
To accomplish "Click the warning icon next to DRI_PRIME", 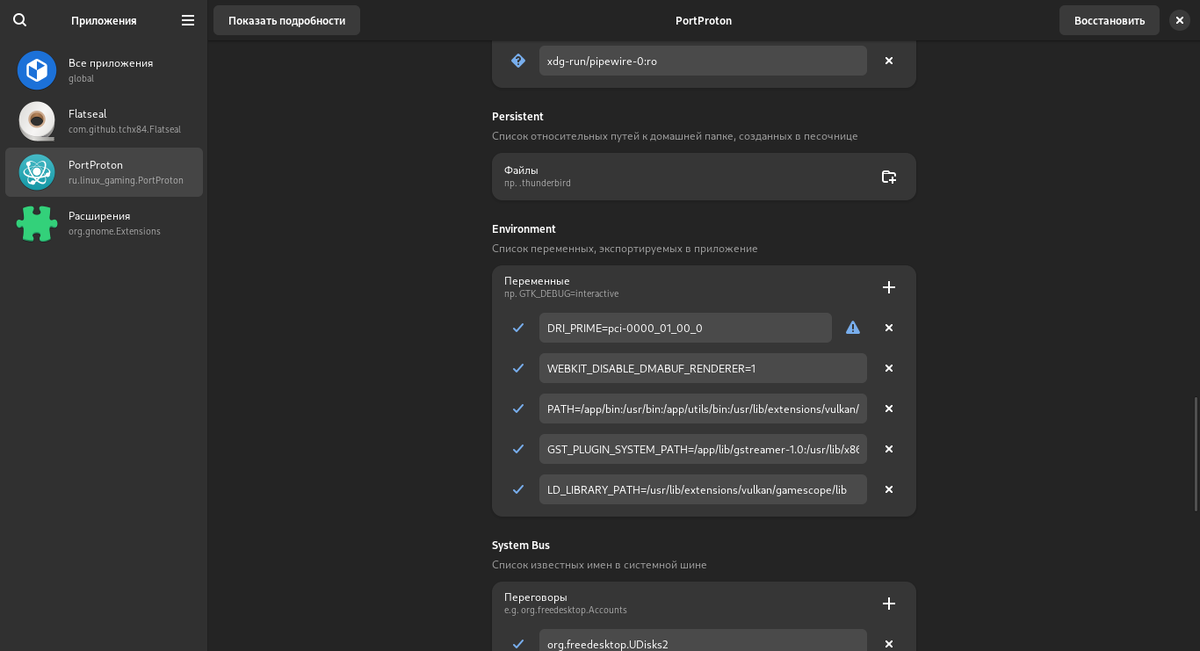I will [x=853, y=328].
